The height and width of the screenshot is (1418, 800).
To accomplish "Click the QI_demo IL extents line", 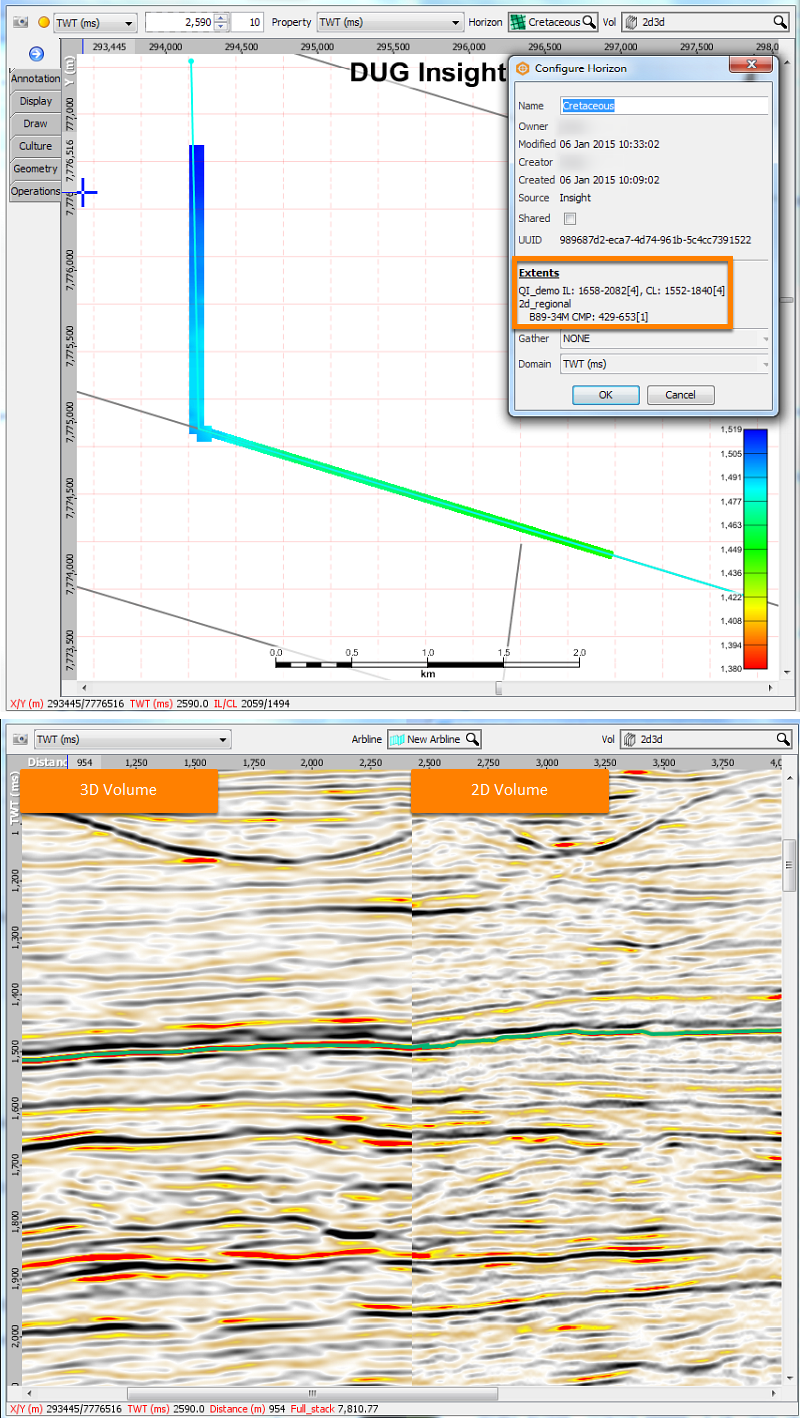I will click(621, 290).
